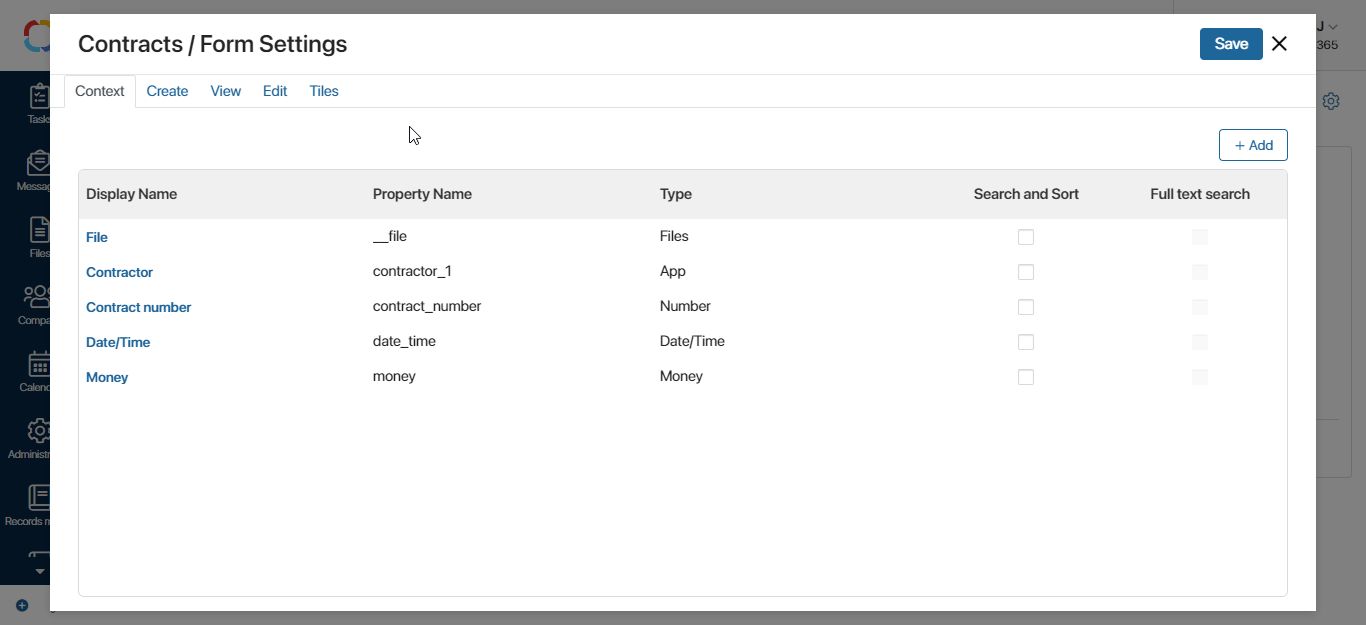Select the date_time property name cell
The width and height of the screenshot is (1366, 625).
click(x=404, y=341)
